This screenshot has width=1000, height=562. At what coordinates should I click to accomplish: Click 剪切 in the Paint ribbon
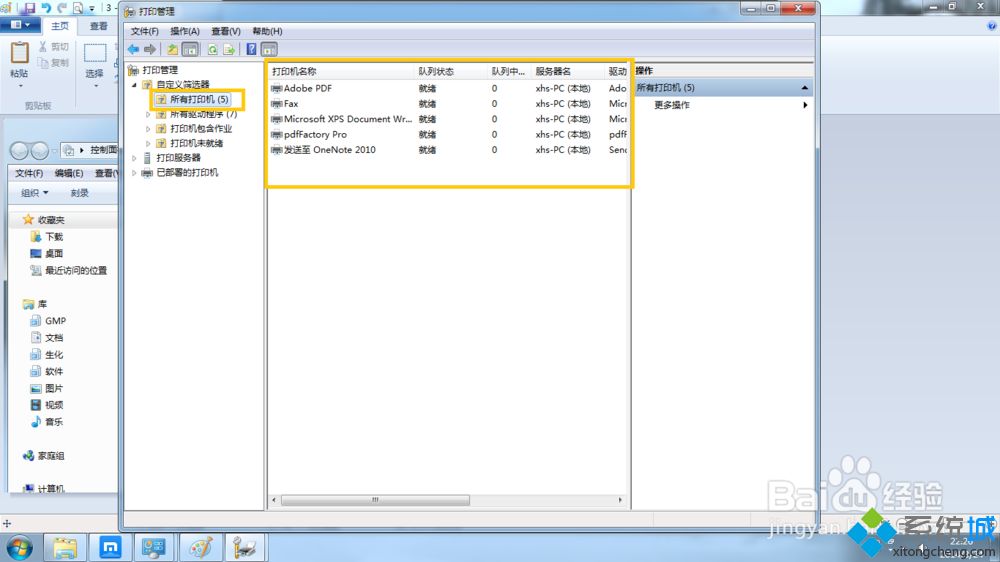[53, 47]
